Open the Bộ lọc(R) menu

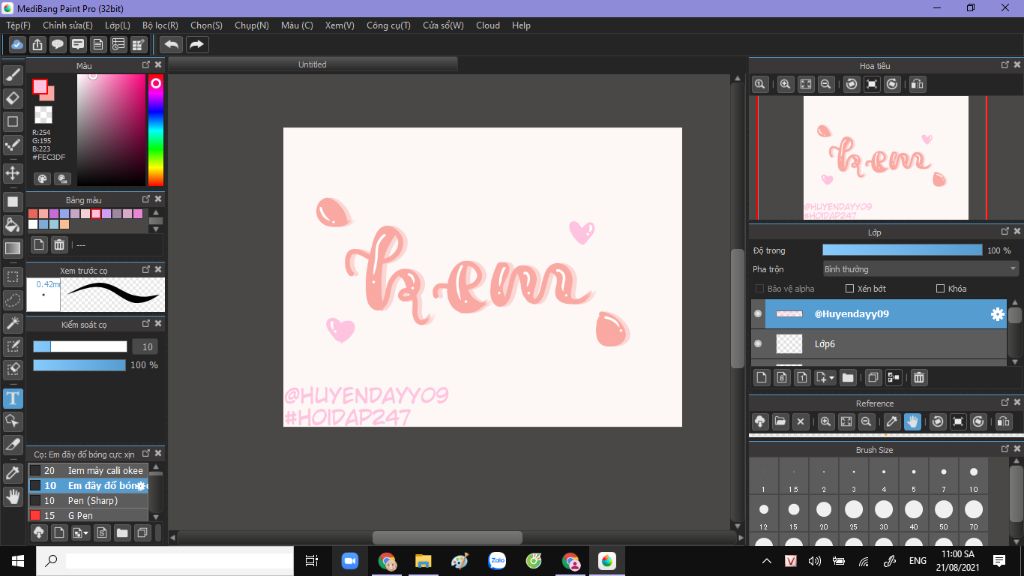coord(160,25)
